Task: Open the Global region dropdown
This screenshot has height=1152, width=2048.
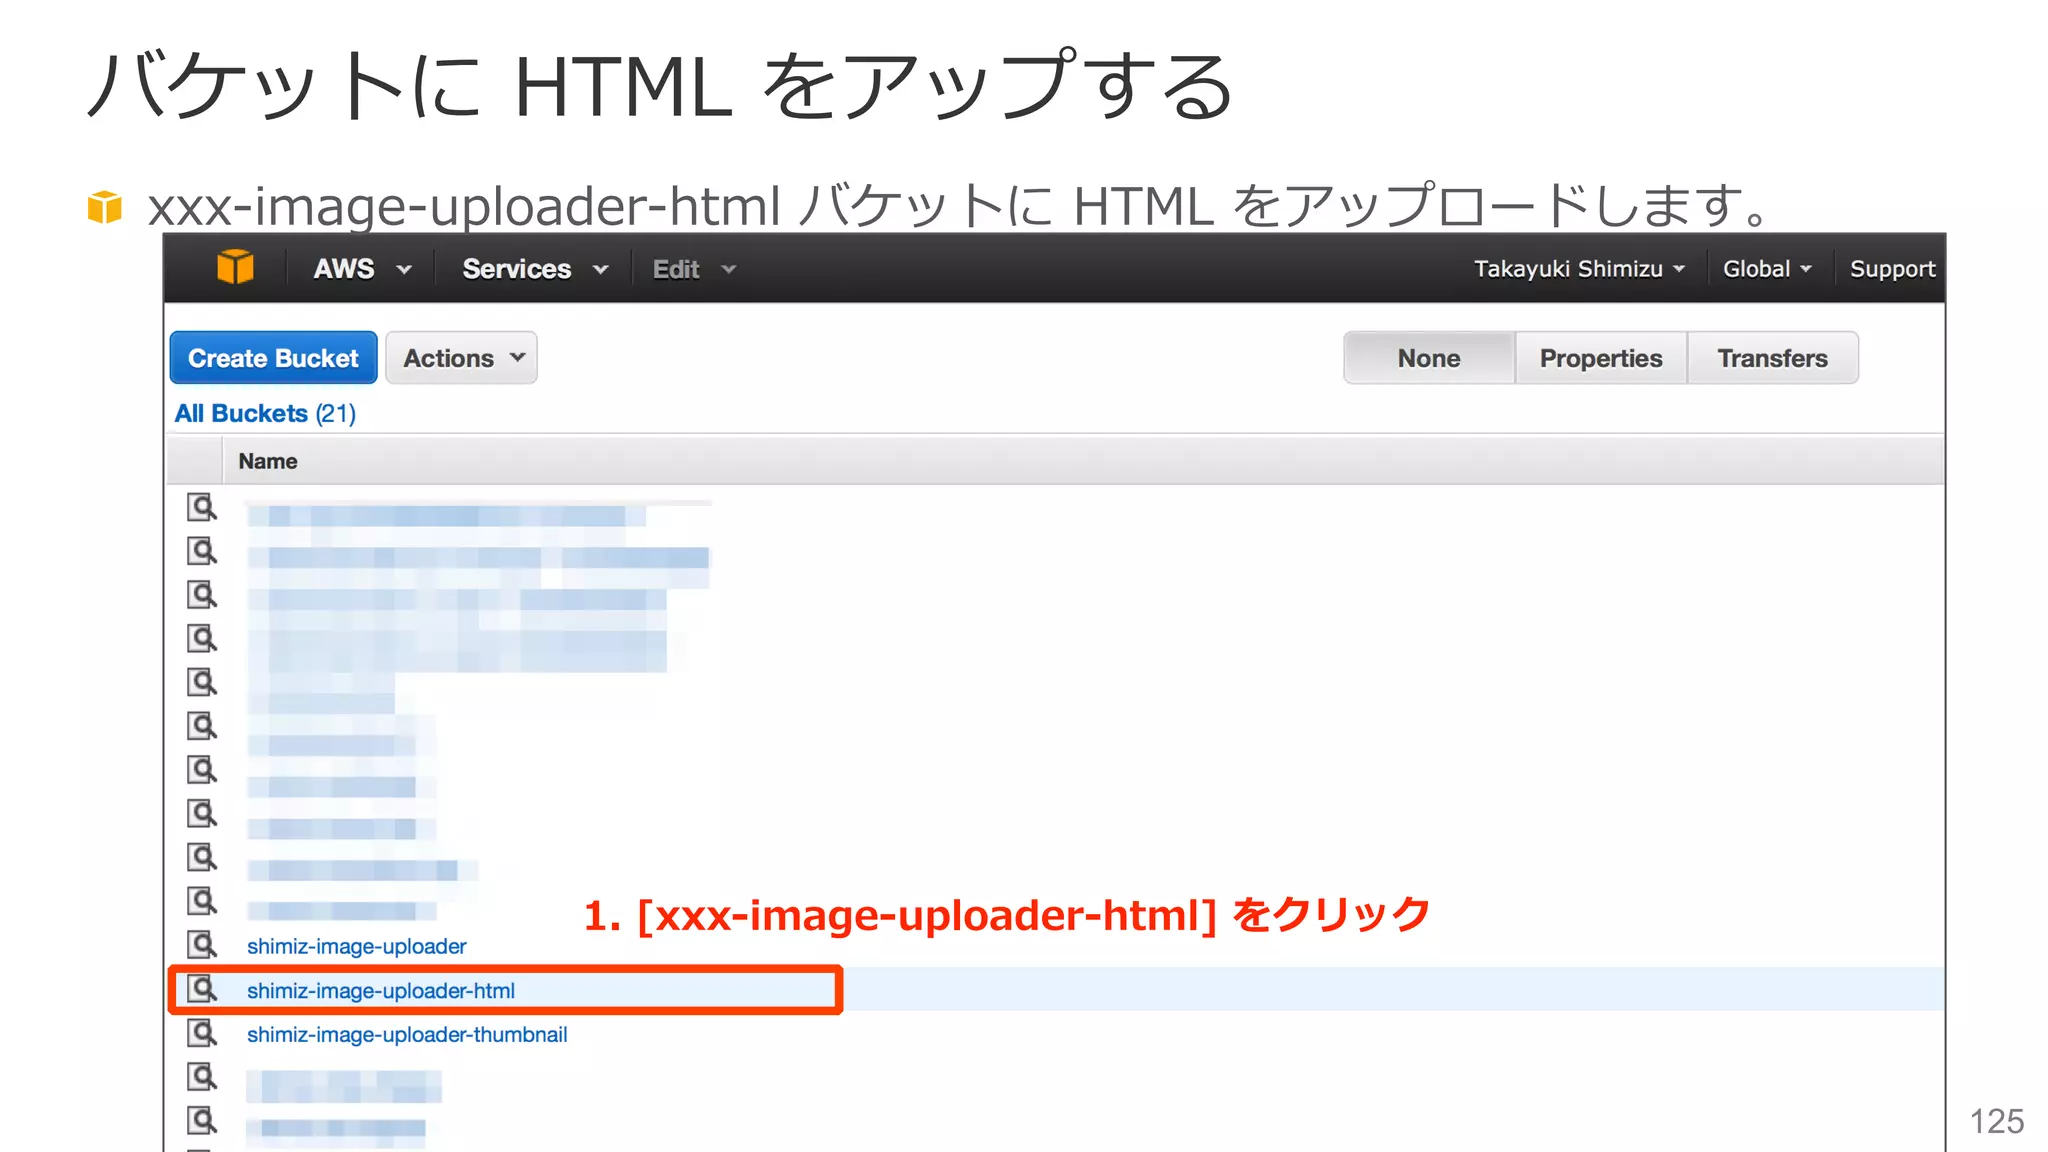Action: click(1767, 269)
